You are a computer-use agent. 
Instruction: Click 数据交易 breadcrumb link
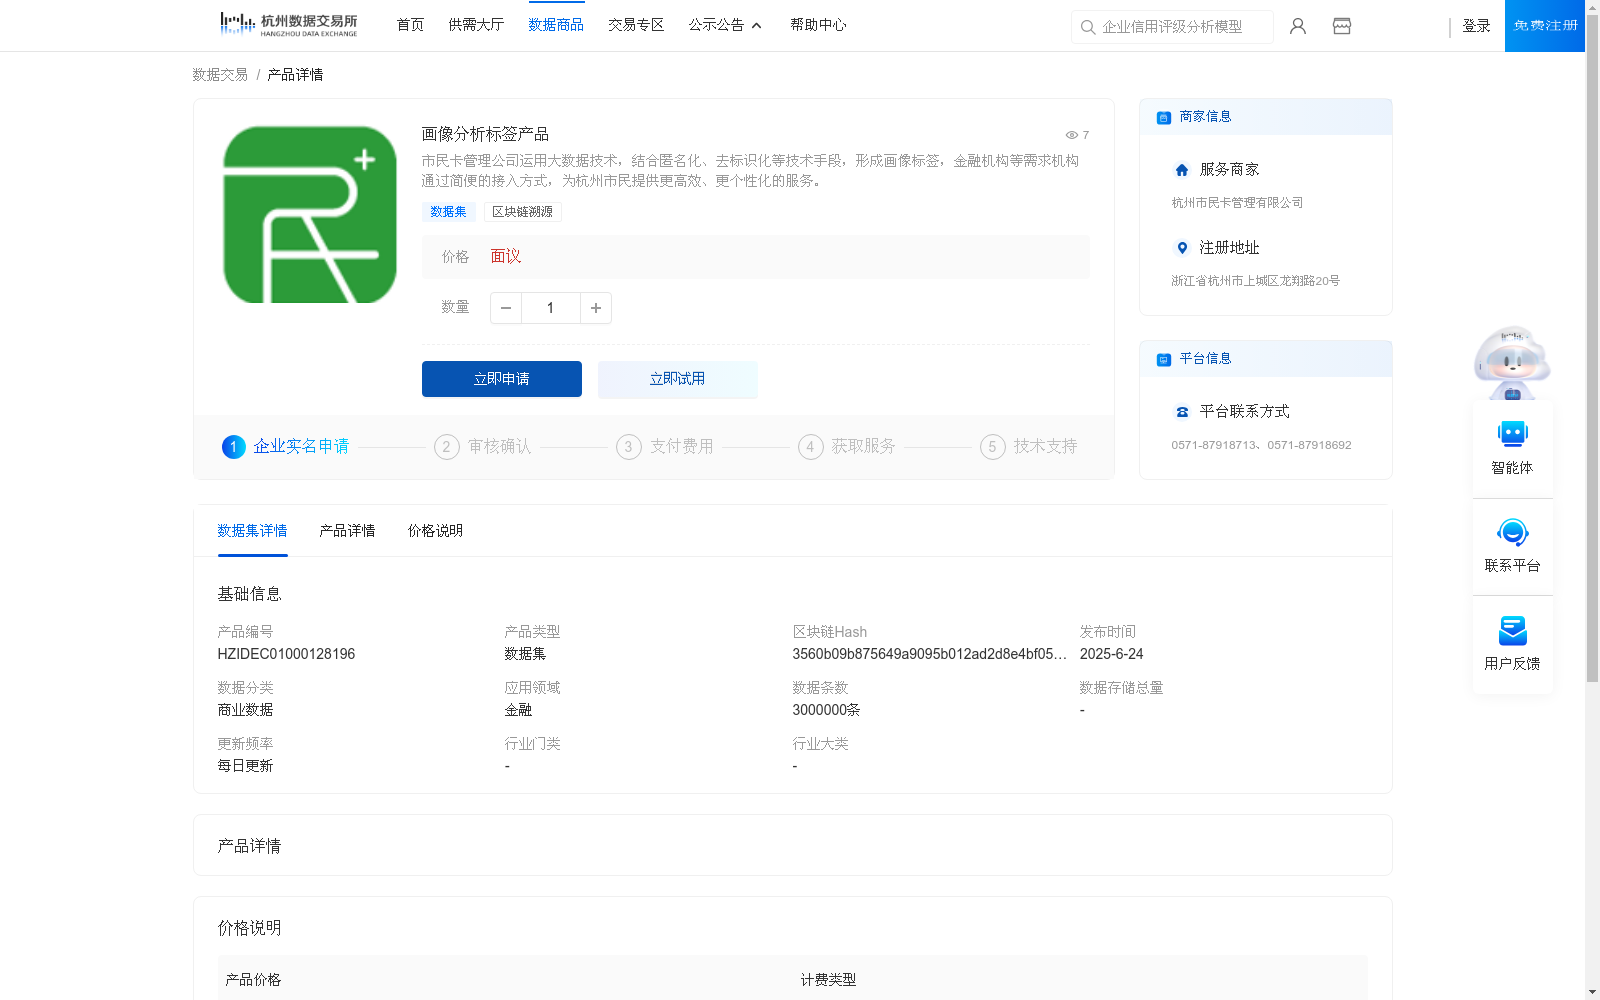[220, 75]
